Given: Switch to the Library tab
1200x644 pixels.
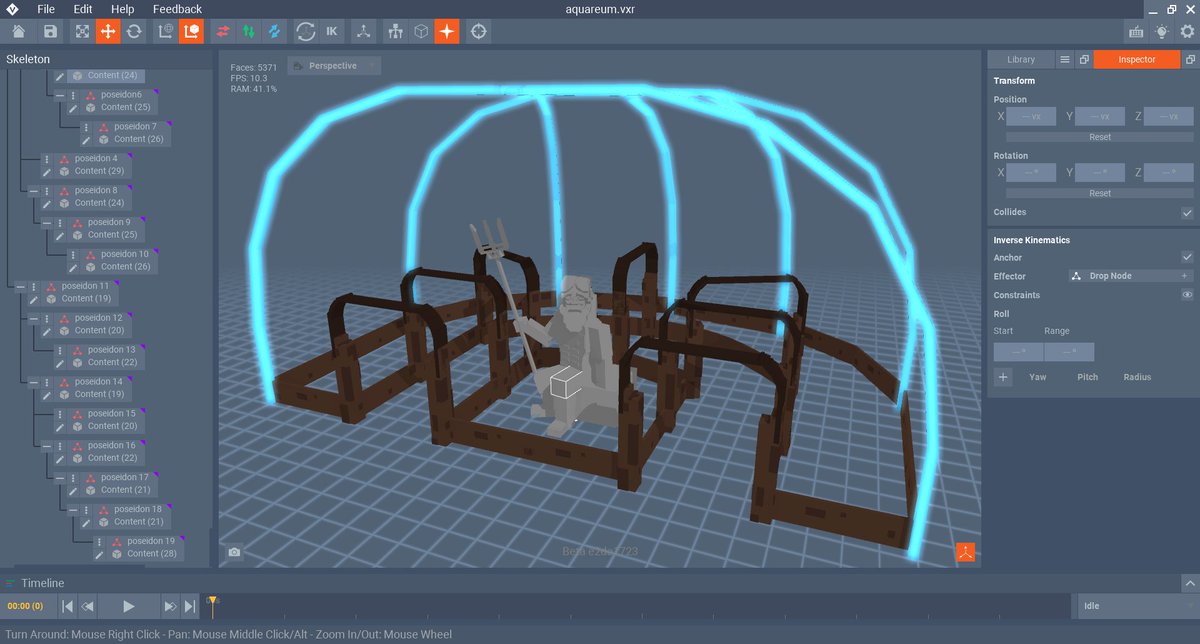Looking at the screenshot, I should click(x=1021, y=60).
